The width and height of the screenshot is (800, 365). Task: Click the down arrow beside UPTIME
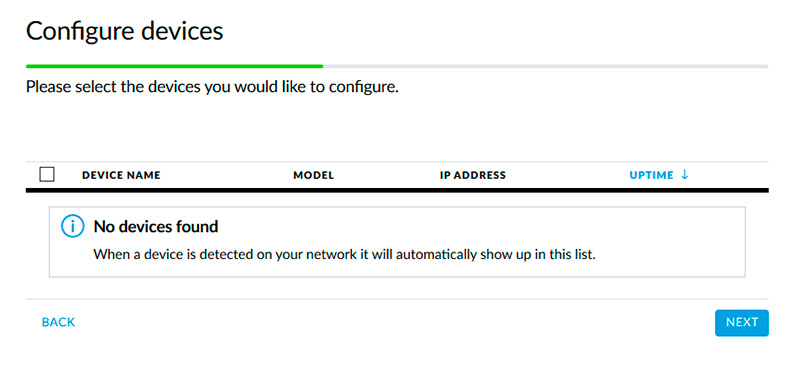[685, 175]
